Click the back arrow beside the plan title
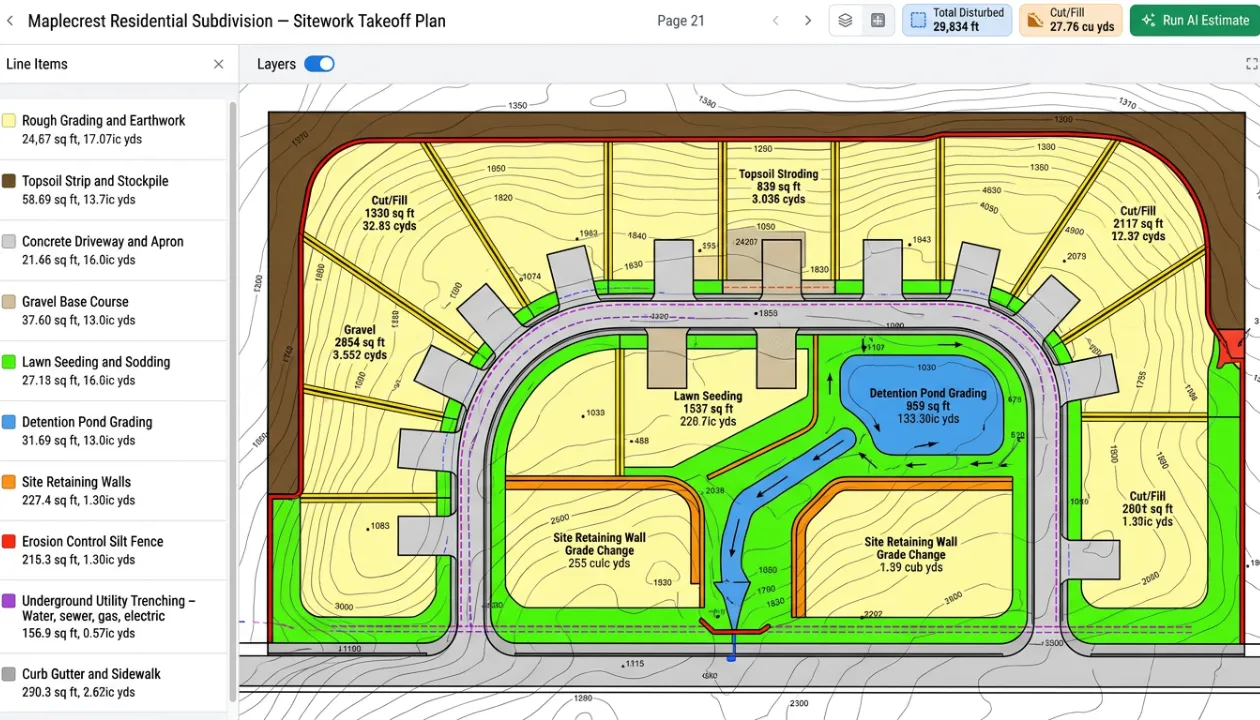Image resolution: width=1260 pixels, height=720 pixels. (x=10, y=20)
